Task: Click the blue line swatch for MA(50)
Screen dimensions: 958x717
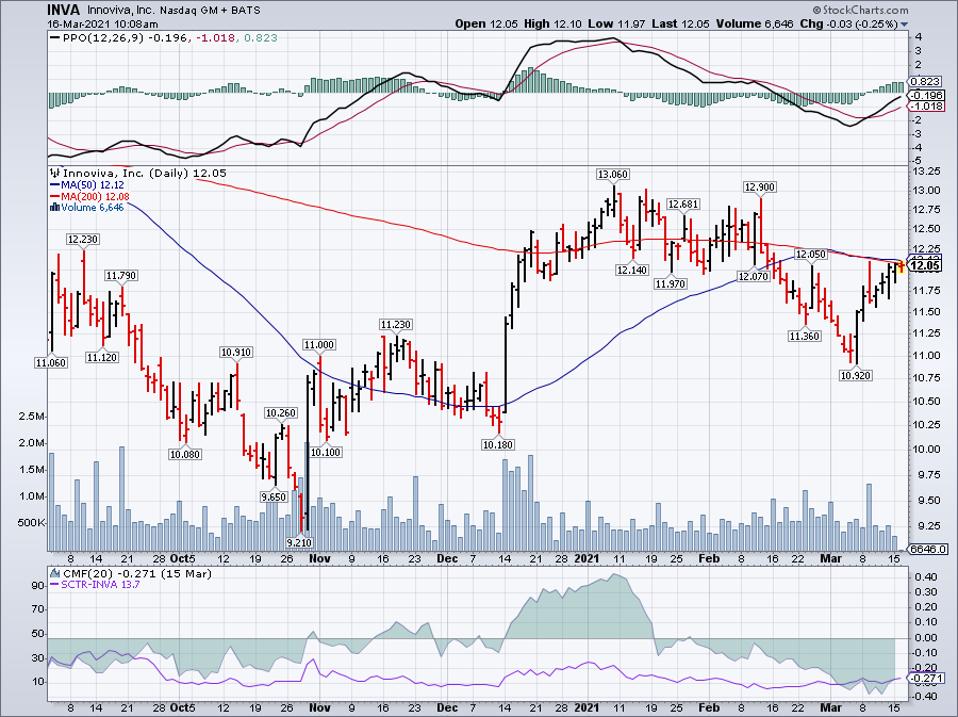Action: (55, 185)
